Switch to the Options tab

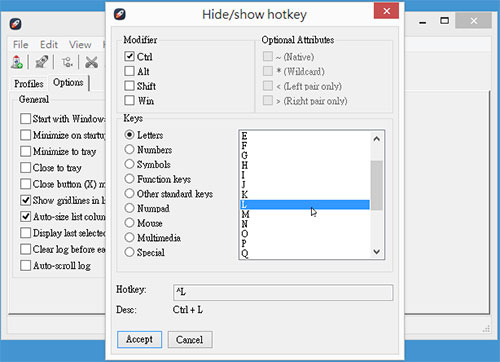pos(68,82)
